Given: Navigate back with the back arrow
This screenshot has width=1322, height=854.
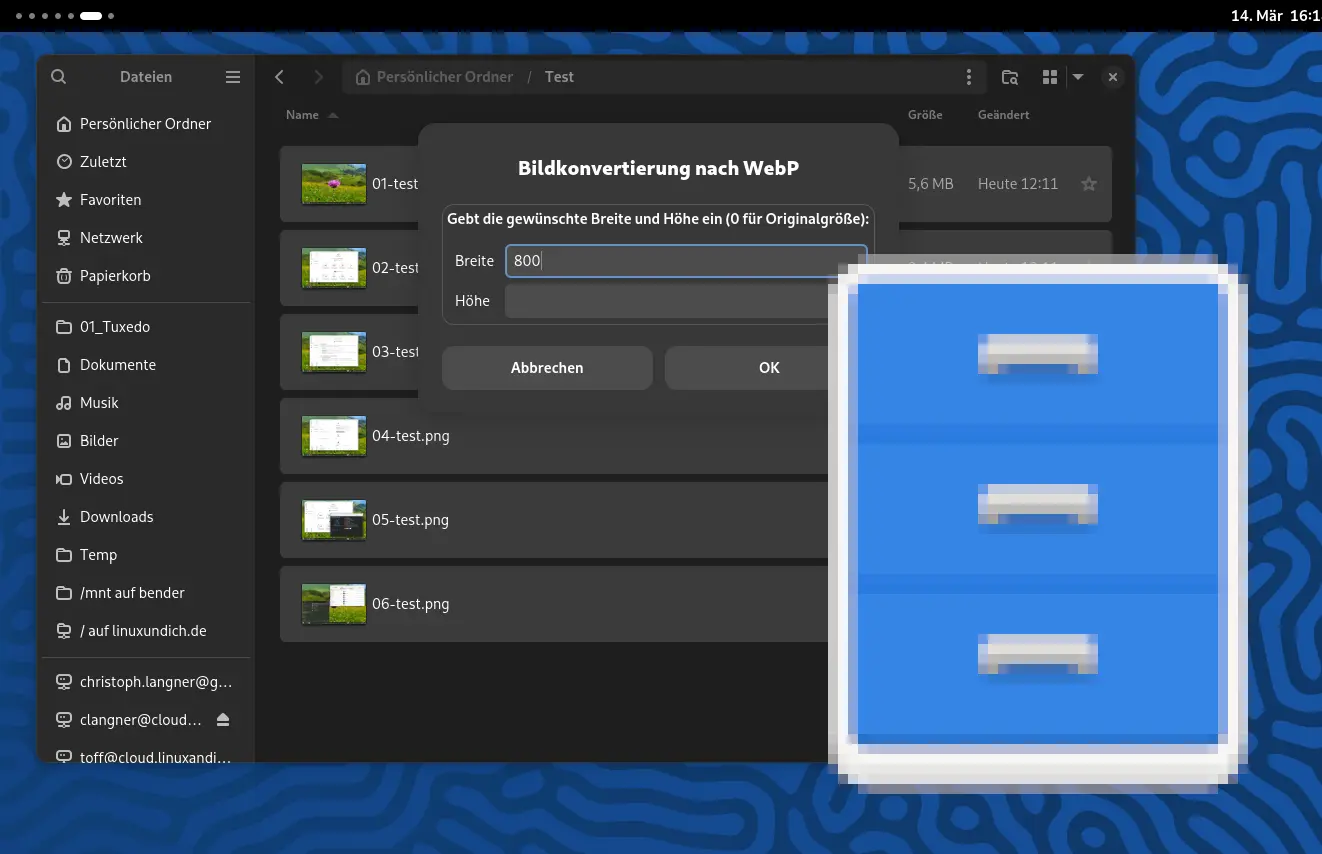Looking at the screenshot, I should coord(279,76).
